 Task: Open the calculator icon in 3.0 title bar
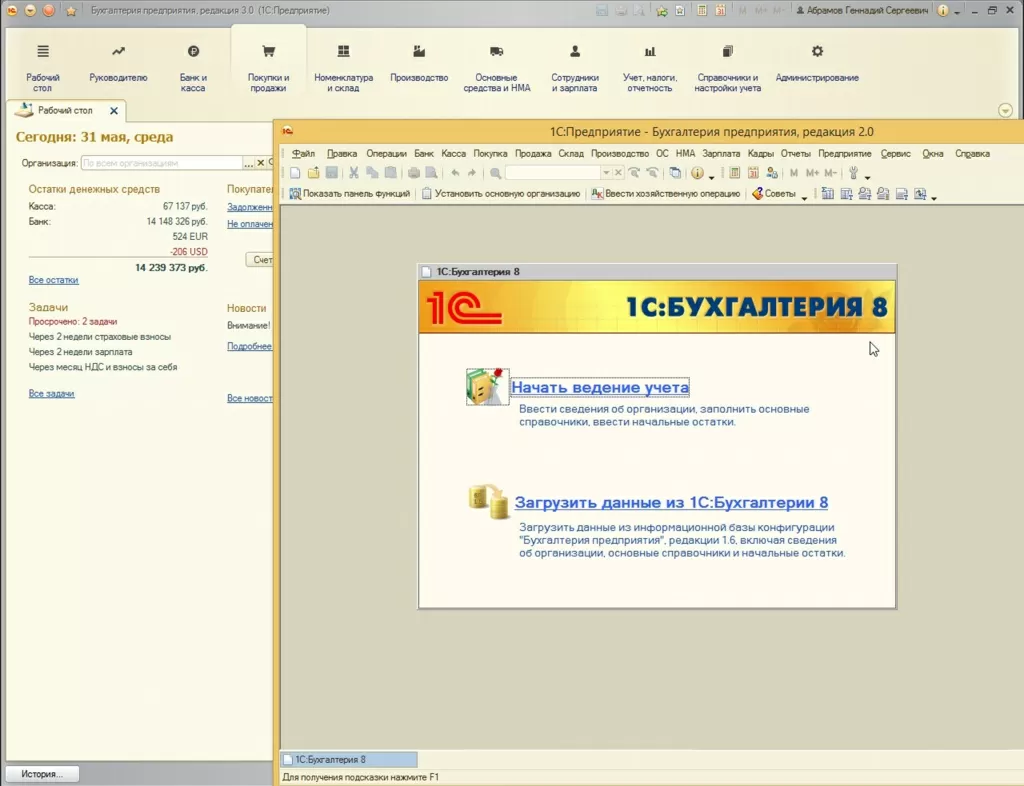[701, 10]
